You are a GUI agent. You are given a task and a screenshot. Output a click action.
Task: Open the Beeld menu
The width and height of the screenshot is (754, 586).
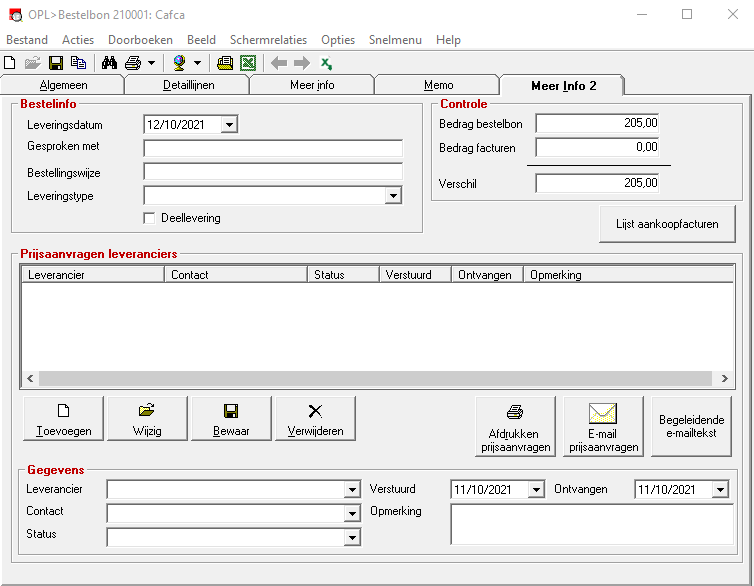tap(201, 40)
